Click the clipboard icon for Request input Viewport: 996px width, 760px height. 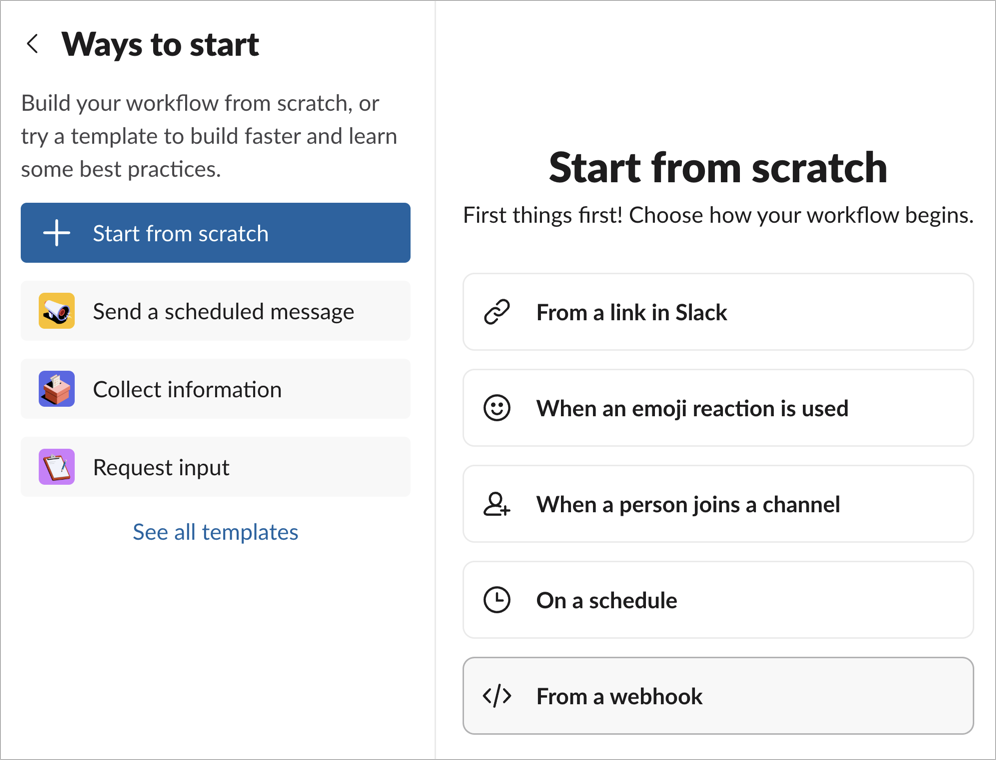[x=57, y=467]
